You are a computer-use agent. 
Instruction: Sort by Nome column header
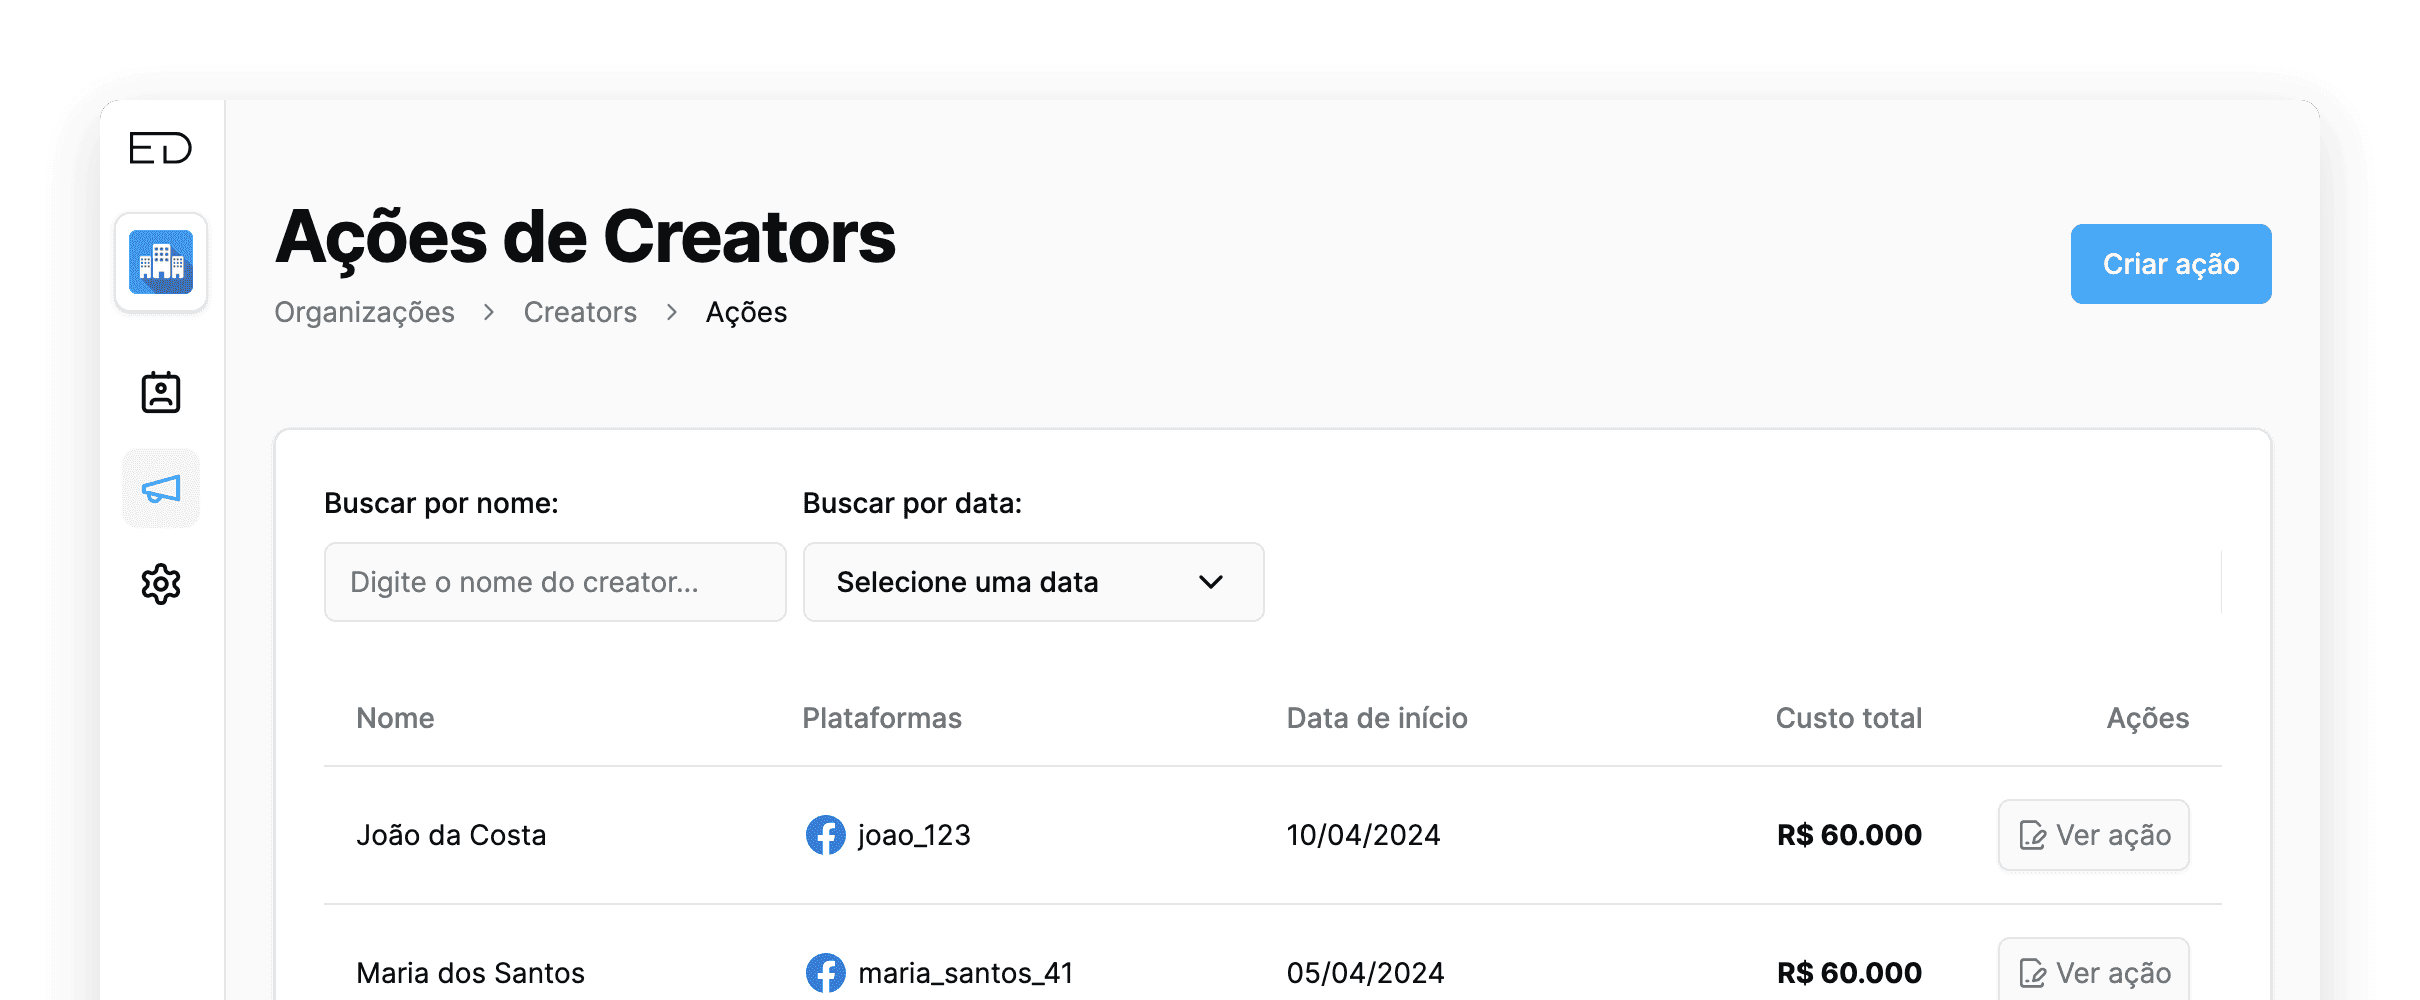click(395, 718)
